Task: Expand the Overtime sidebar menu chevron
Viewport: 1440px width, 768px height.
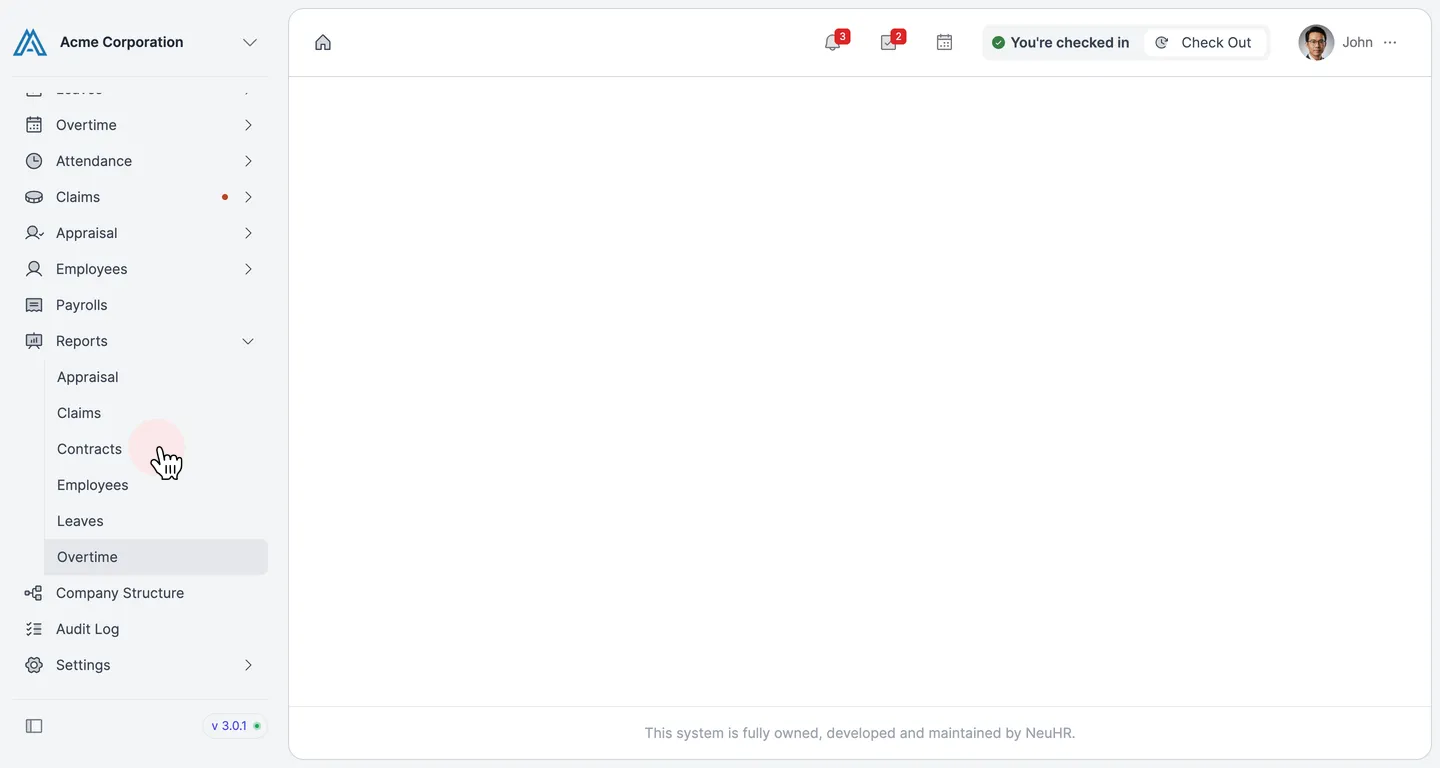Action: 248,125
